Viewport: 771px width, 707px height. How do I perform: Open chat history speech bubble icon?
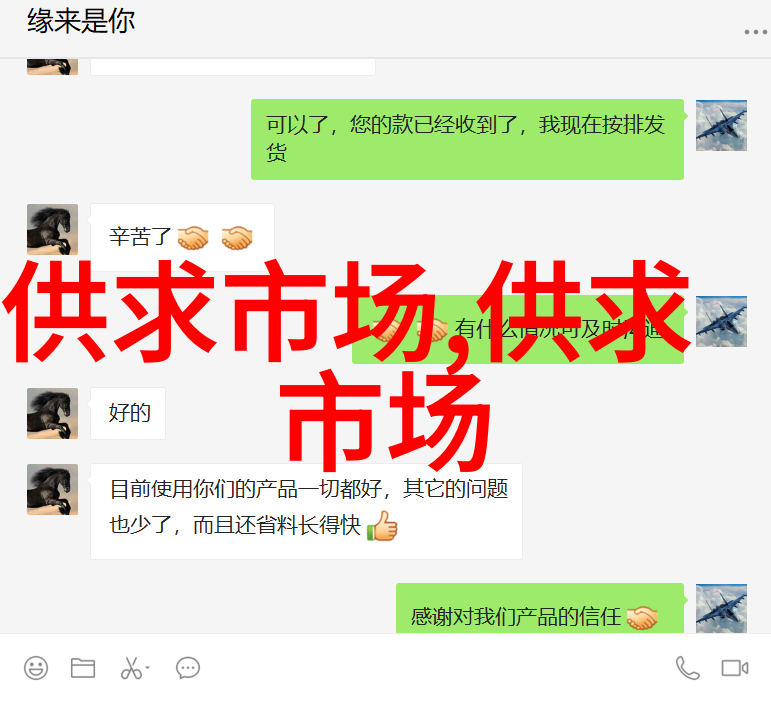click(x=188, y=668)
